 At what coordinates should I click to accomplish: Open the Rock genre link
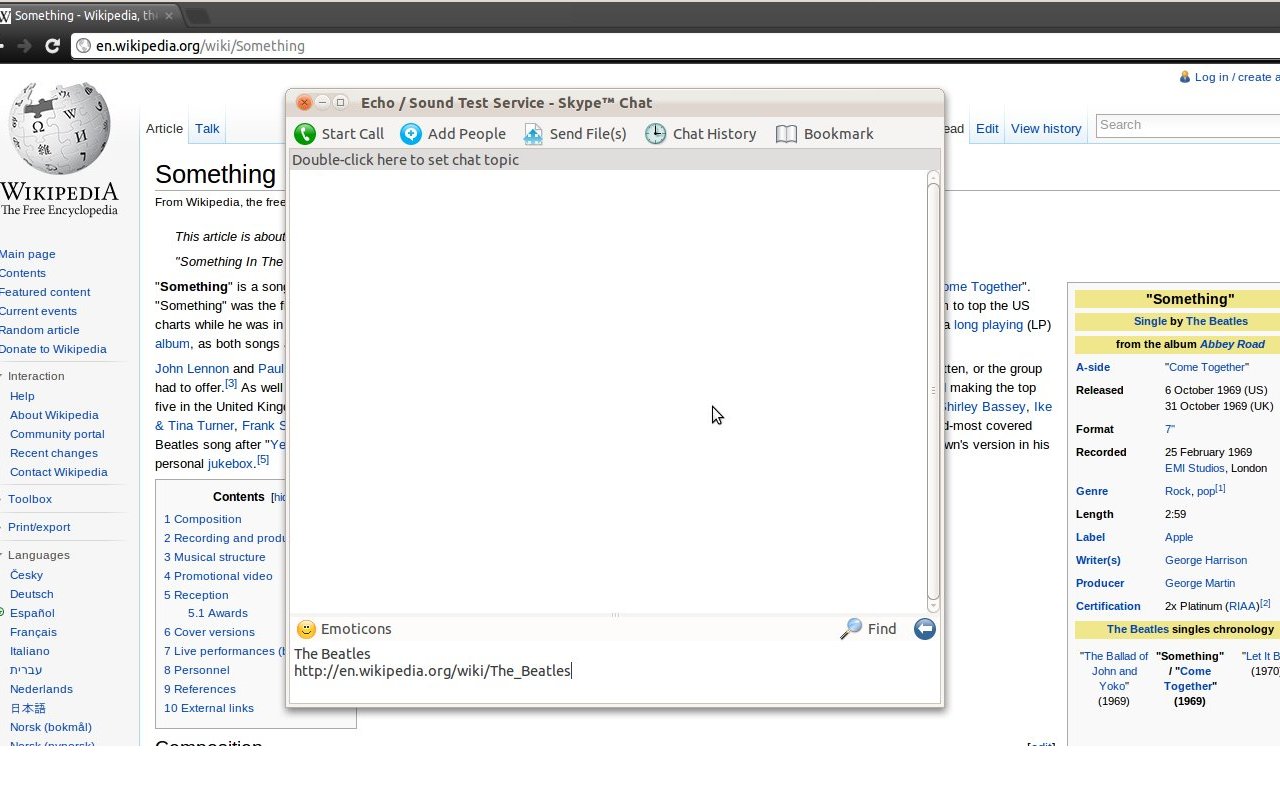point(1178,491)
